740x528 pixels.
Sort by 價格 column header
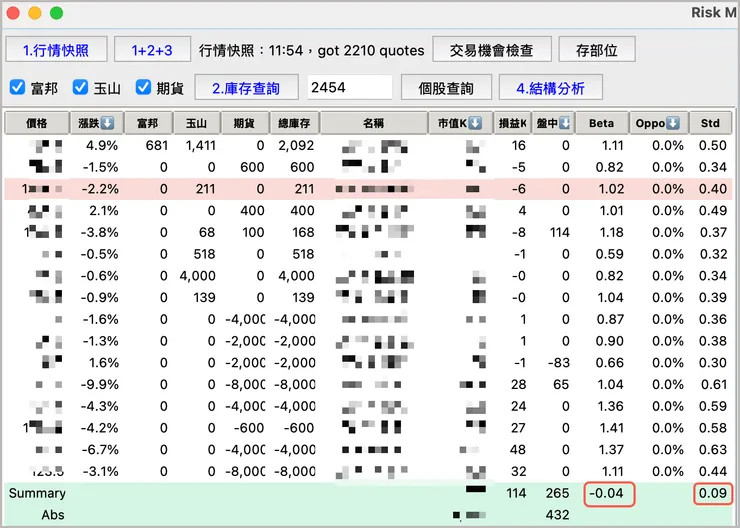[36, 123]
